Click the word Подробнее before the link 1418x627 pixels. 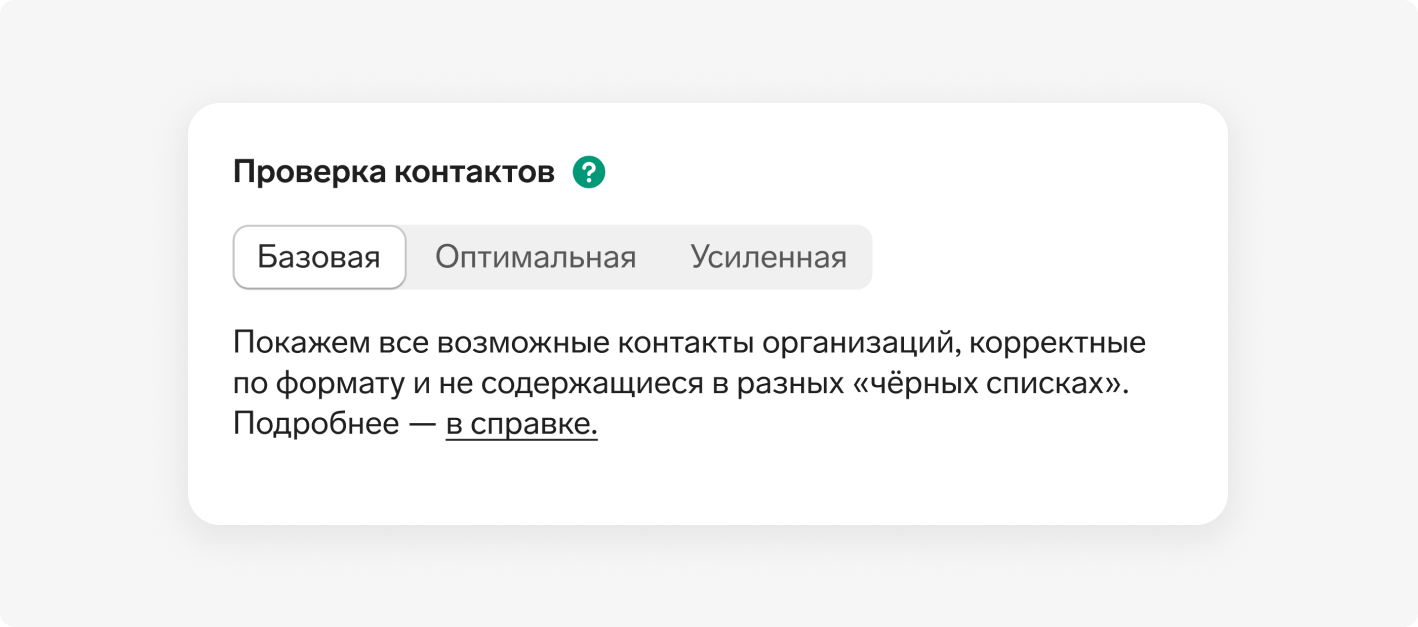[x=316, y=424]
